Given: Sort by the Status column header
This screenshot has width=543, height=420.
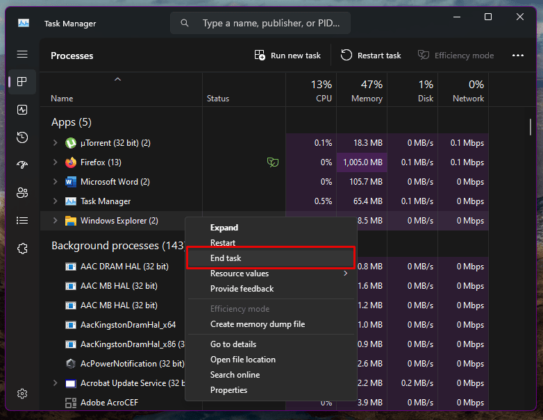Looking at the screenshot, I should pyautogui.click(x=244, y=90).
